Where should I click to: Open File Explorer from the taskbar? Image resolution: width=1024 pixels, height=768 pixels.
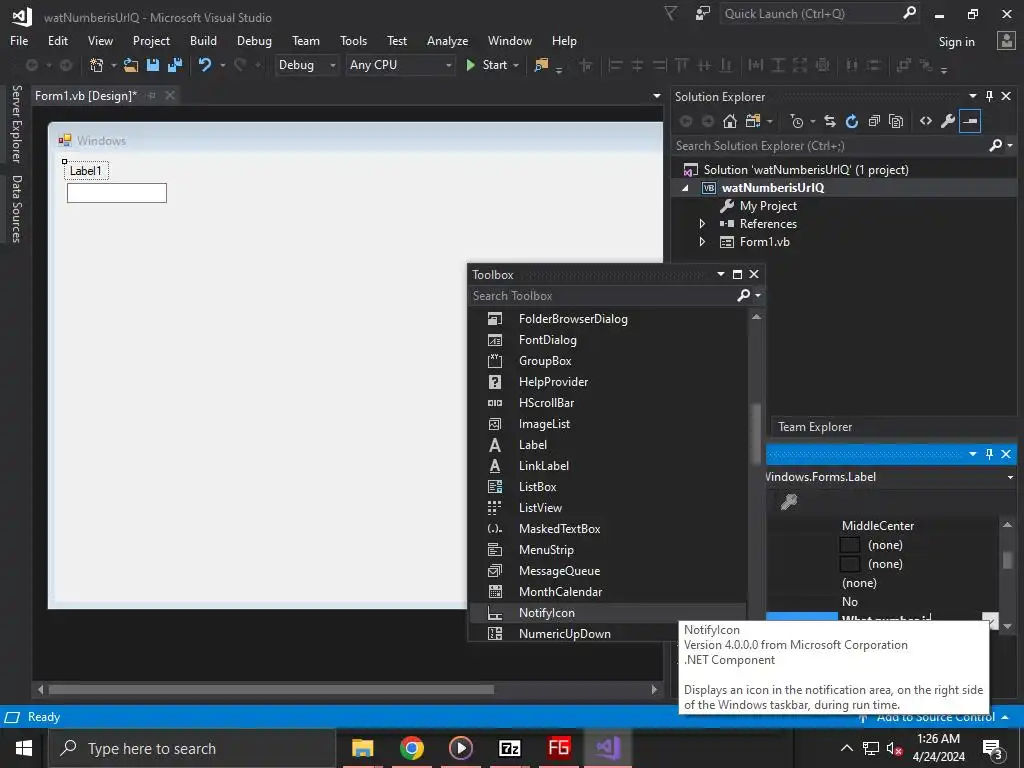[362, 748]
